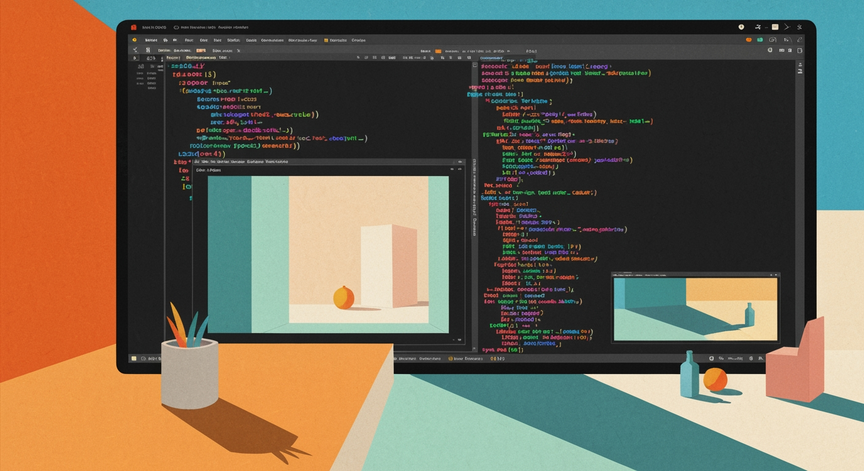
Task: Click the small orange box in the middle toolbar
Action: (x=439, y=51)
